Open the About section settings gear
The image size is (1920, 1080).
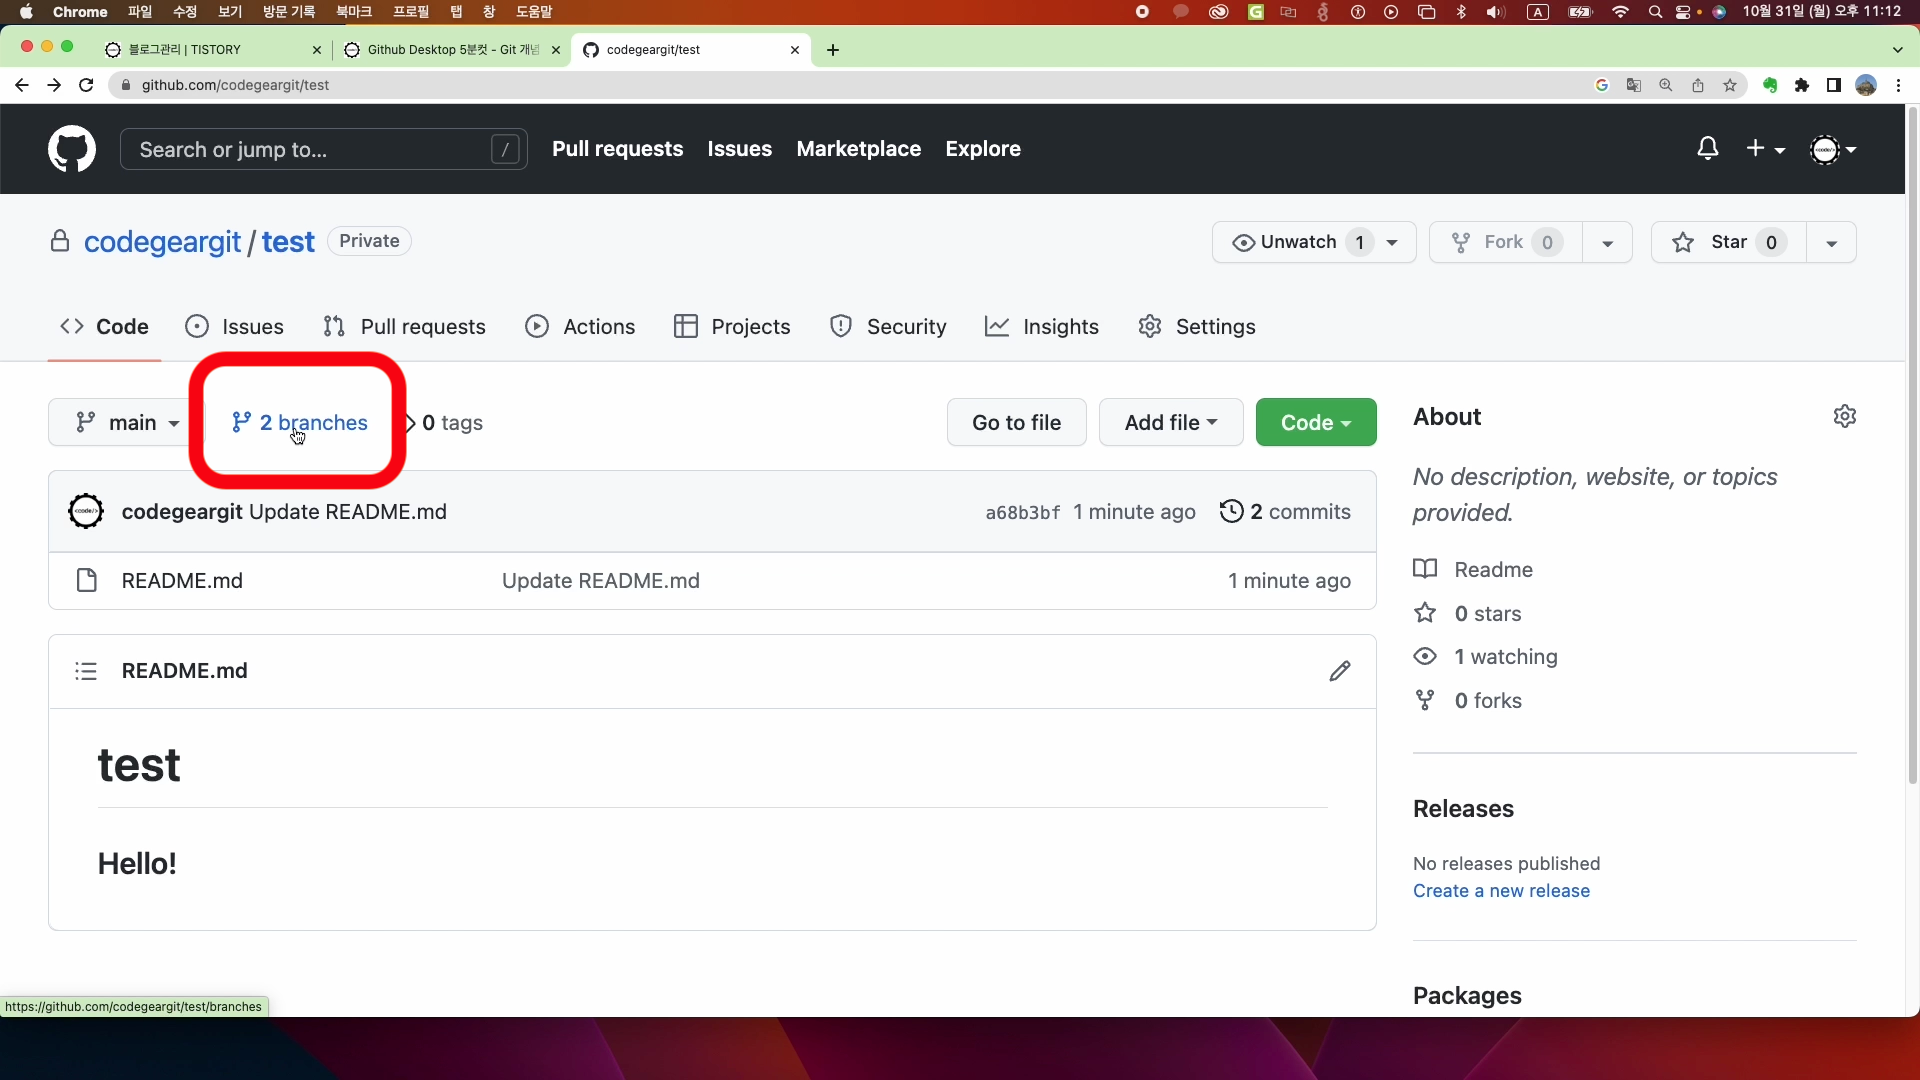point(1845,416)
